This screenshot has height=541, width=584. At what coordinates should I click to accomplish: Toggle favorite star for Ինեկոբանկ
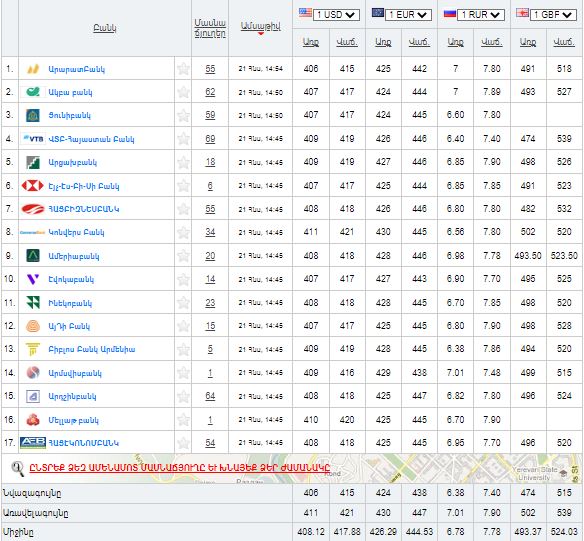pos(183,303)
